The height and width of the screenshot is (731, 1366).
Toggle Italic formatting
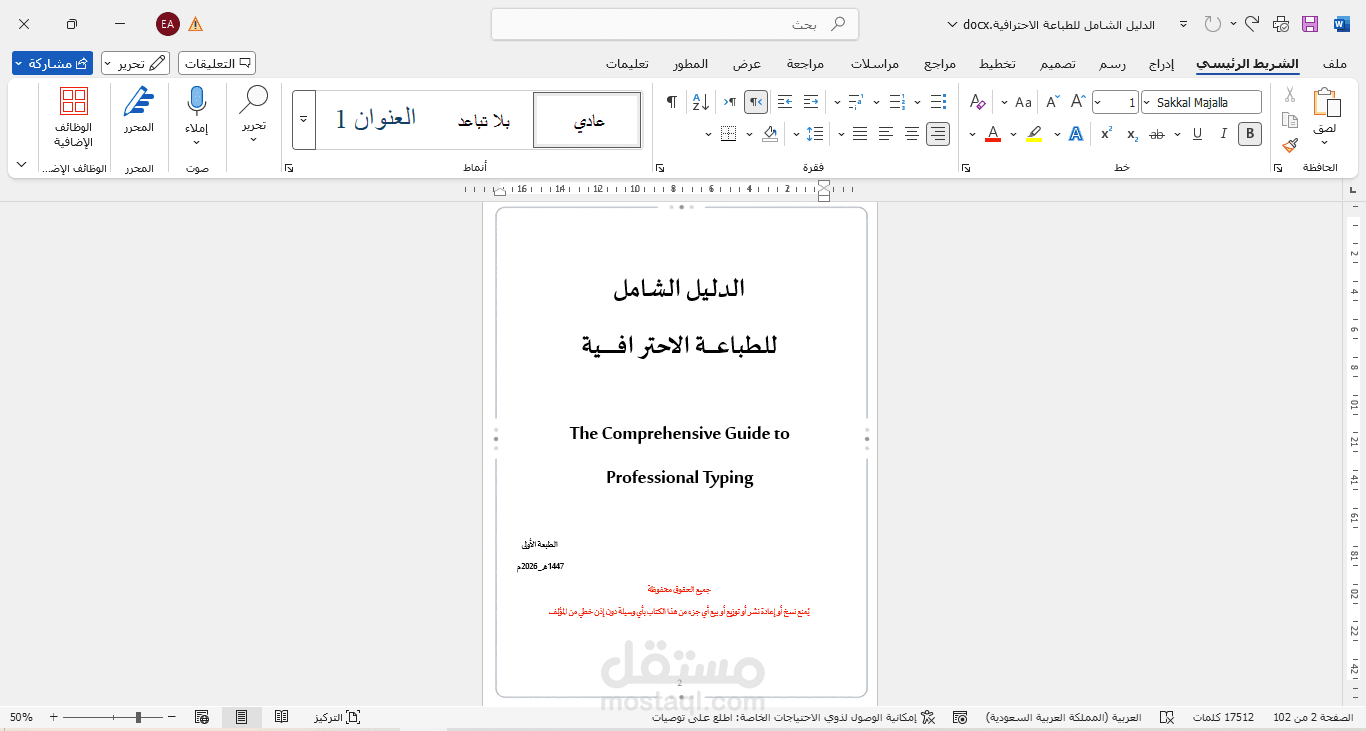pyautogui.click(x=1223, y=133)
